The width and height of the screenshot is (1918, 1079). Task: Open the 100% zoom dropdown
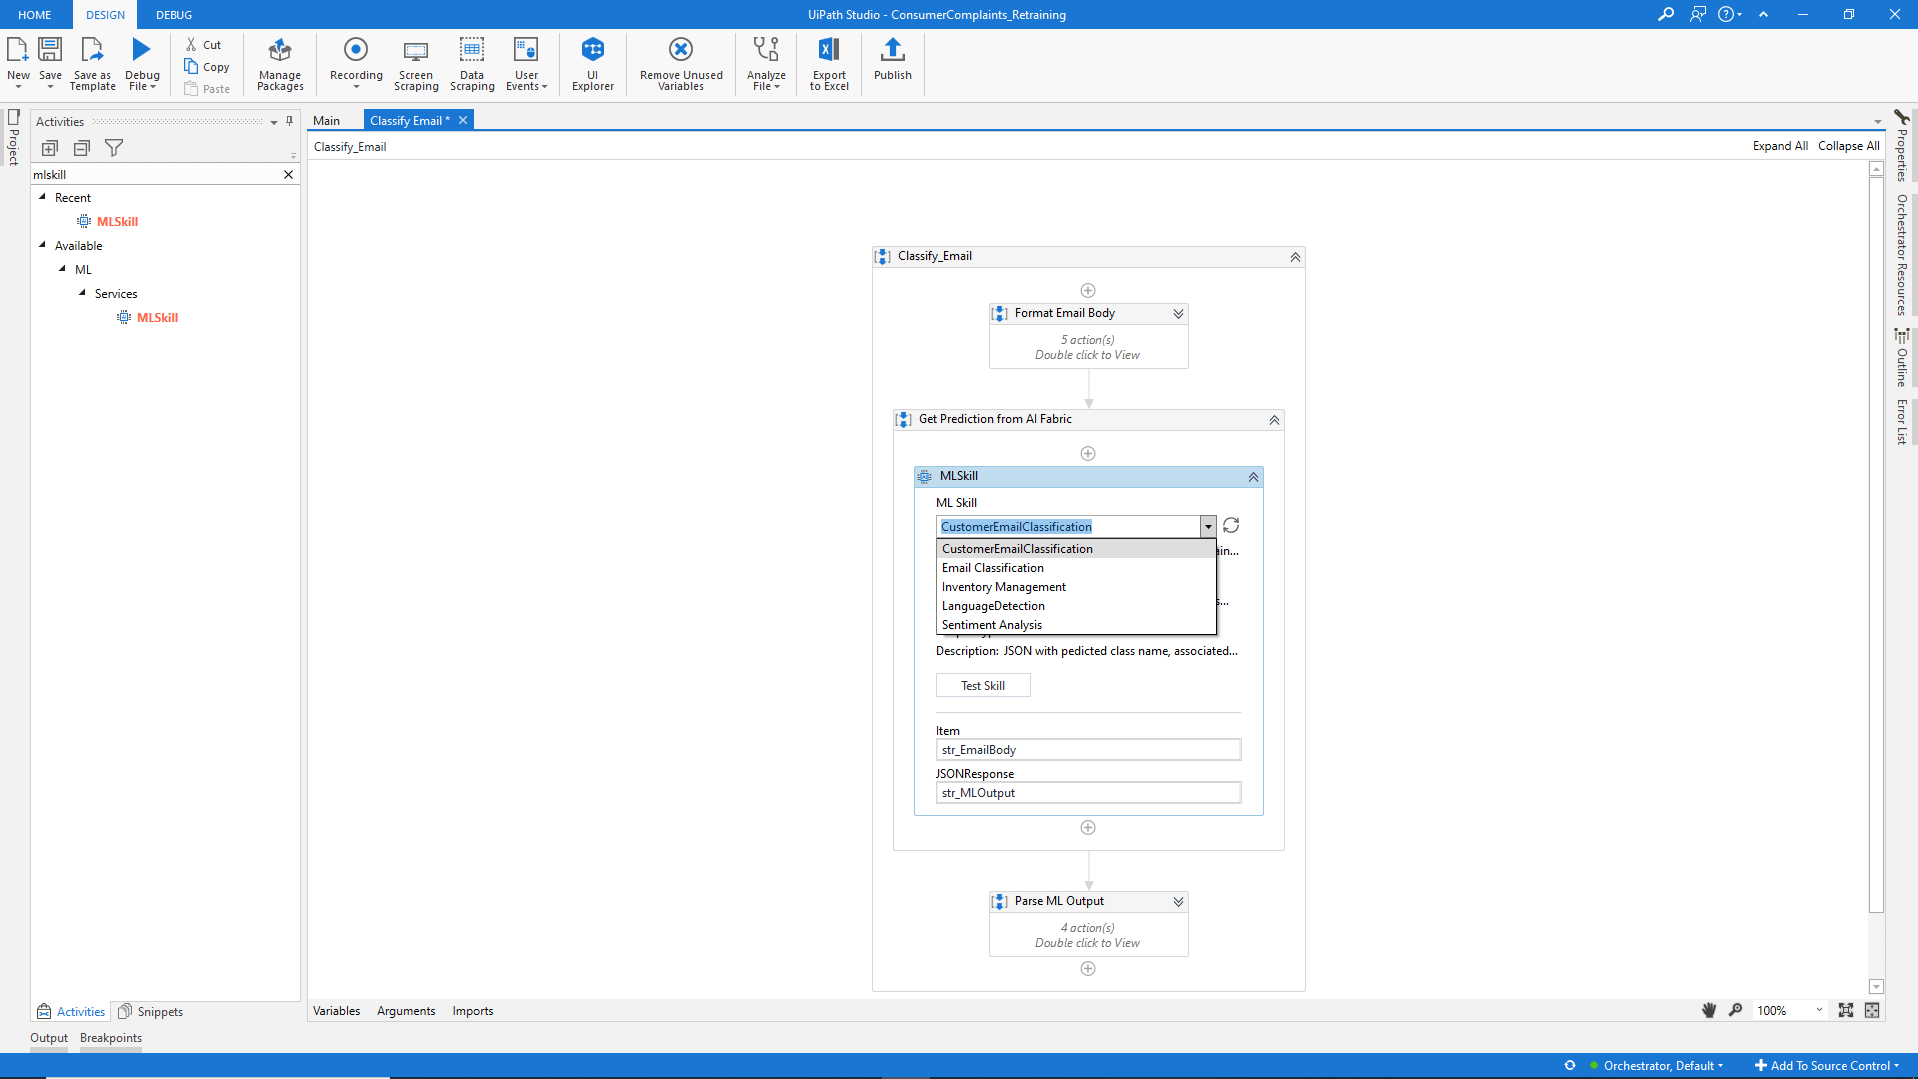coord(1819,1010)
